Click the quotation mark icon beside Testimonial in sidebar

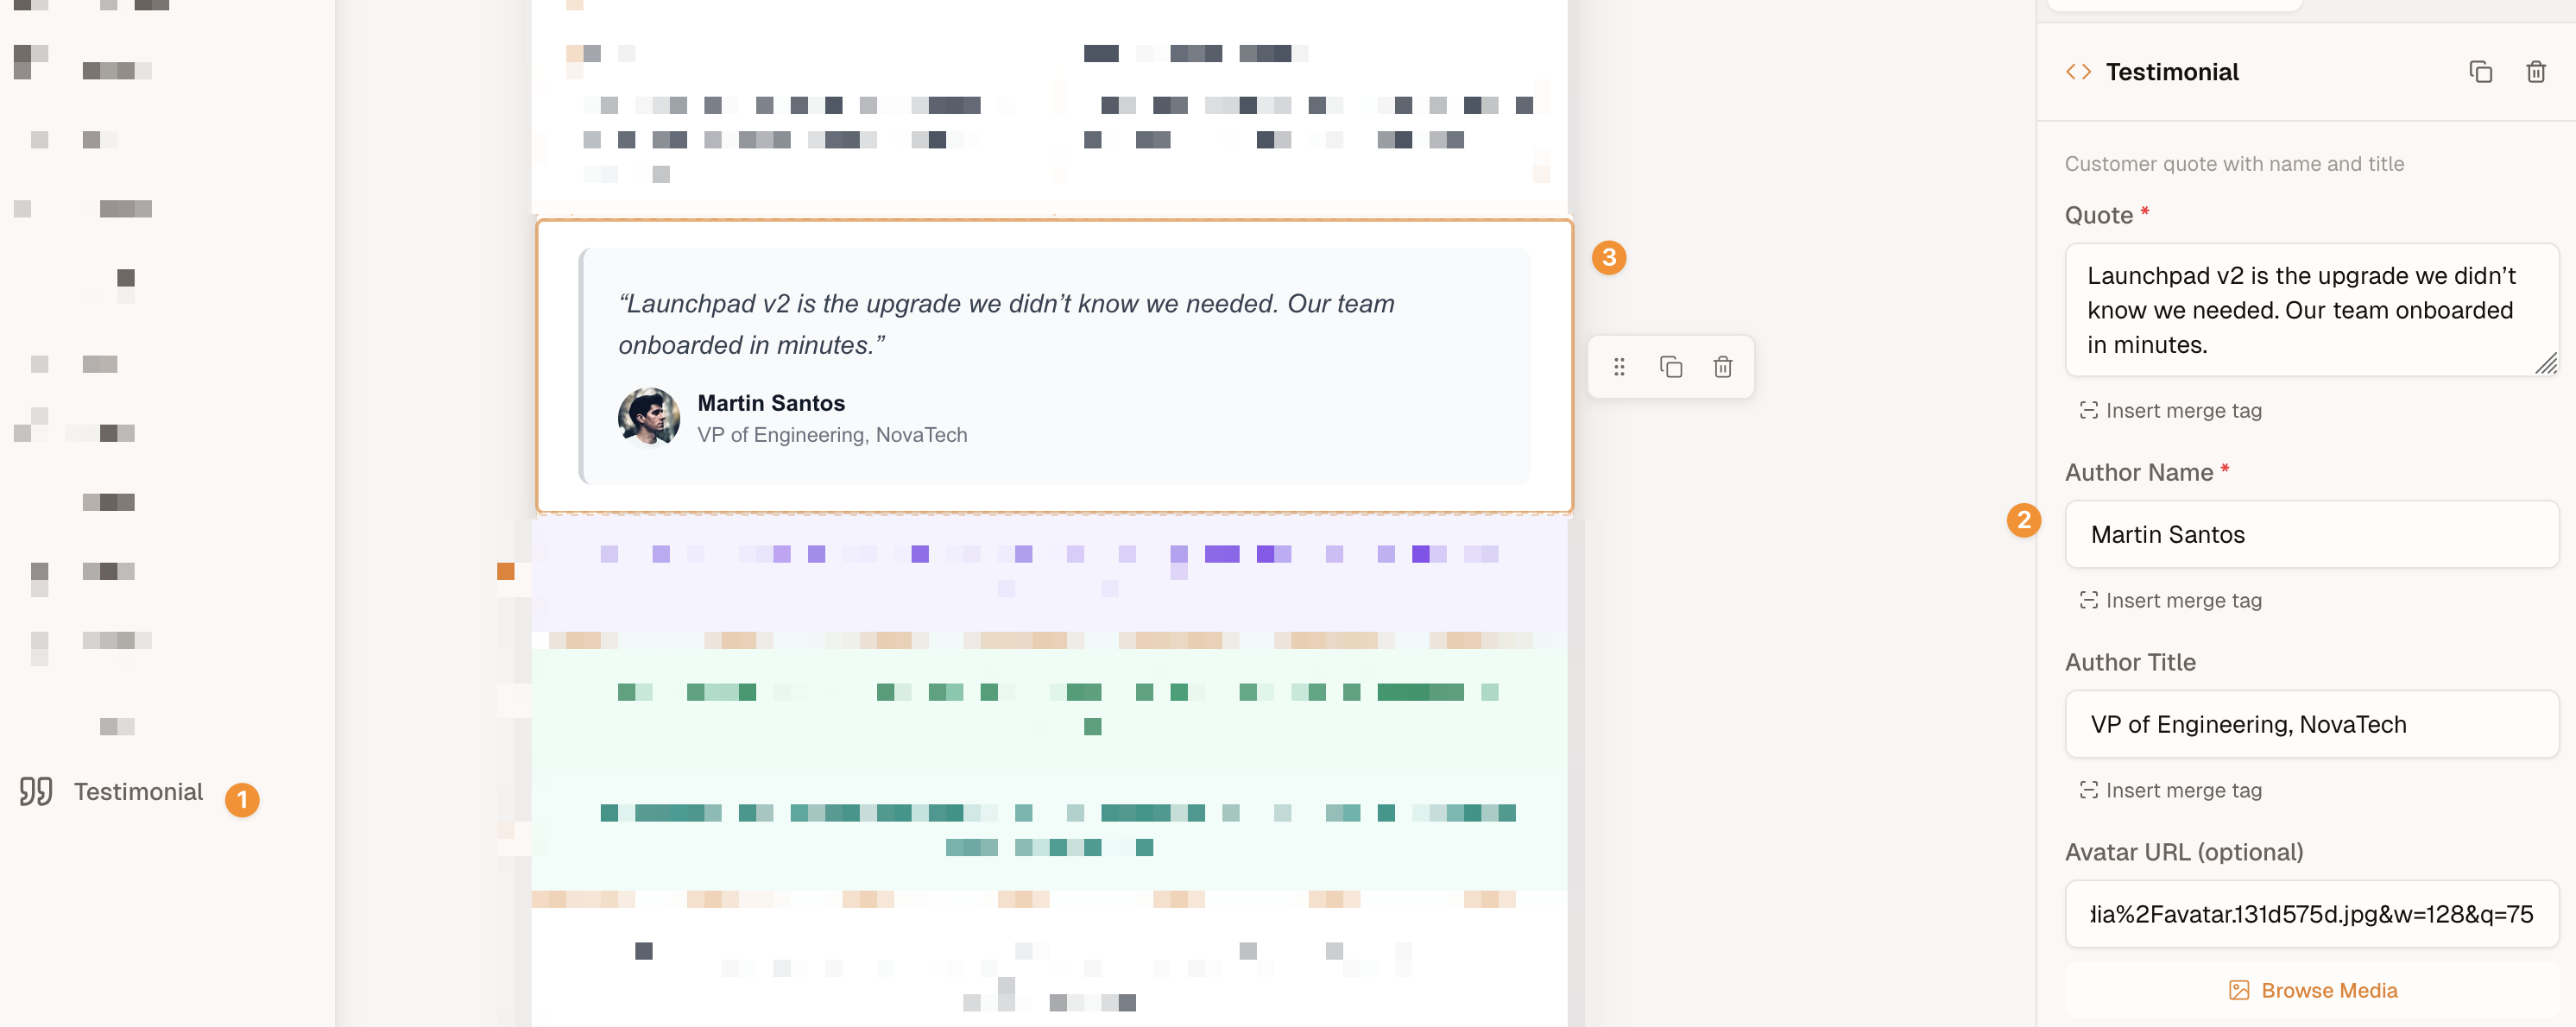[36, 791]
